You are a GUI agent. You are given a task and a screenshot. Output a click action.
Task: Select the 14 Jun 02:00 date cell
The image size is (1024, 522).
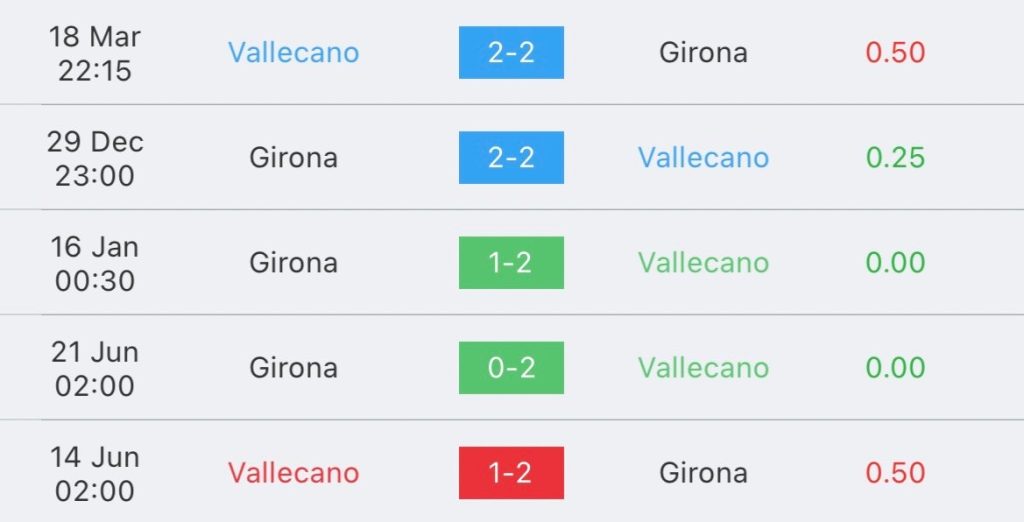pyautogui.click(x=95, y=474)
